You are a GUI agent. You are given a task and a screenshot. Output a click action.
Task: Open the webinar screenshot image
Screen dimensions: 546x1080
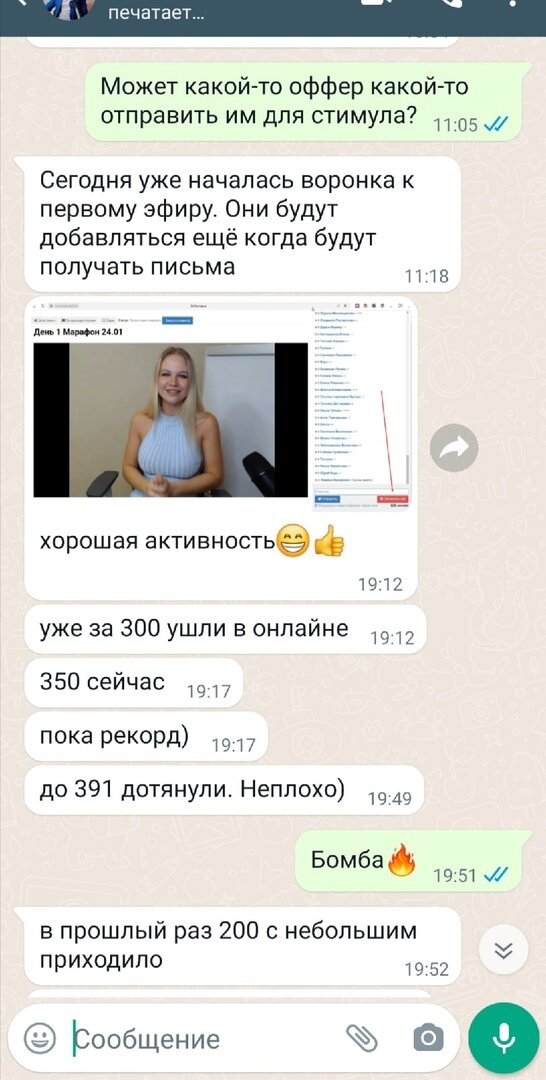pos(222,405)
